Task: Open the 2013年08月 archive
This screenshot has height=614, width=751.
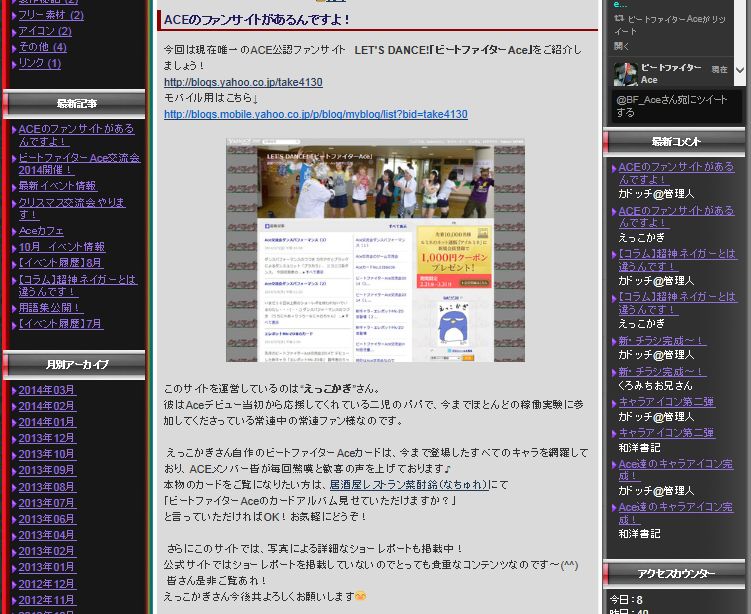Action: click(47, 487)
